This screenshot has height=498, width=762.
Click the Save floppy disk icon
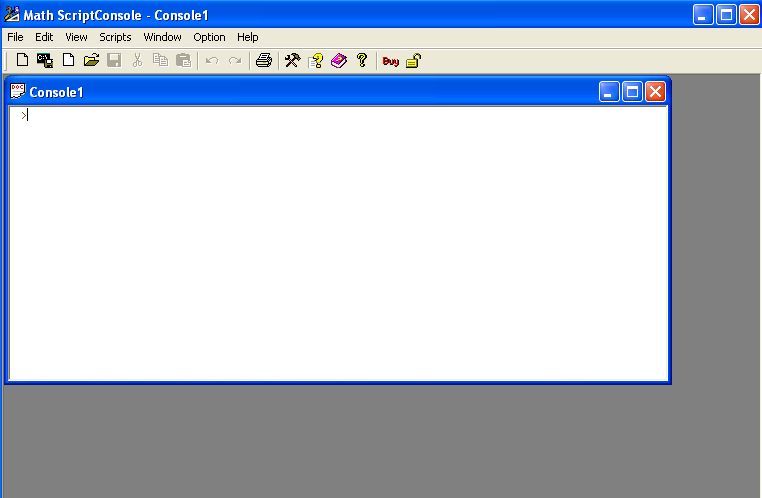pos(114,60)
